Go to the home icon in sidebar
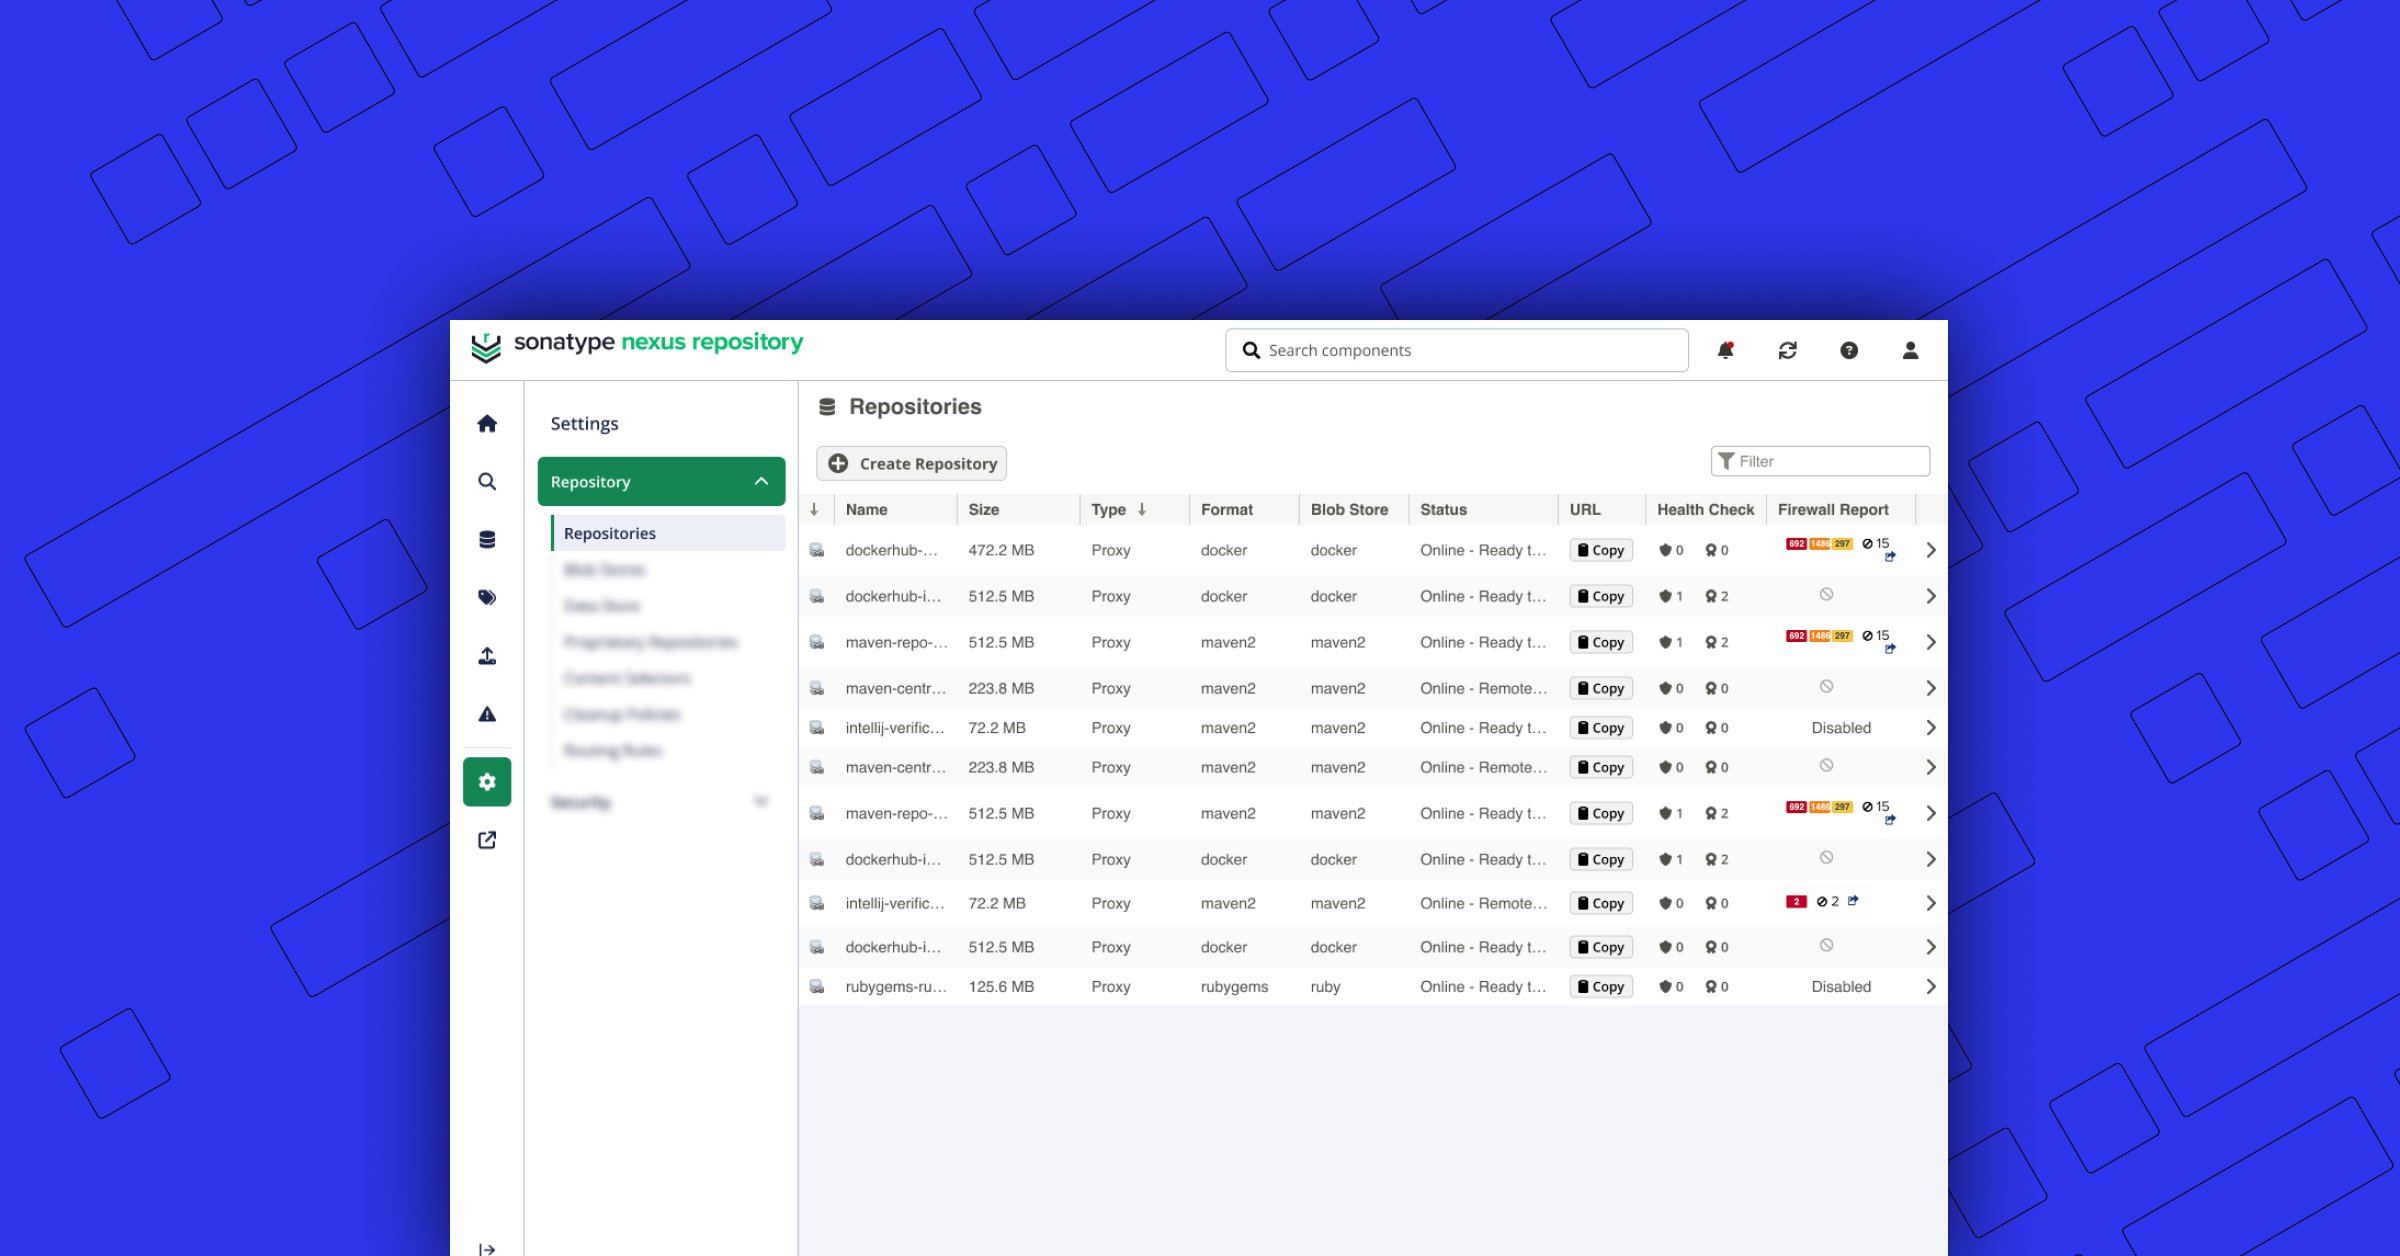The image size is (2400, 1256). 487,424
